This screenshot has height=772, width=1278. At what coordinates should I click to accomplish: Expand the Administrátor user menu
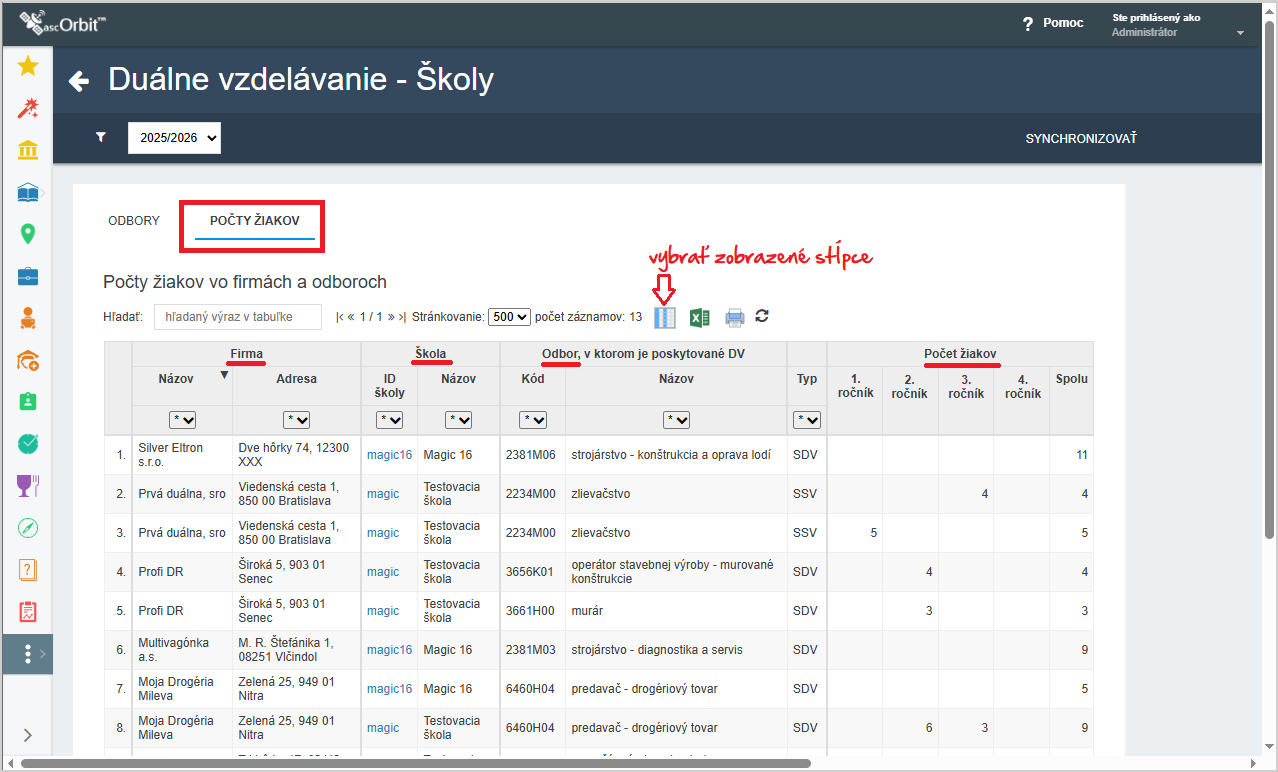coord(1240,33)
